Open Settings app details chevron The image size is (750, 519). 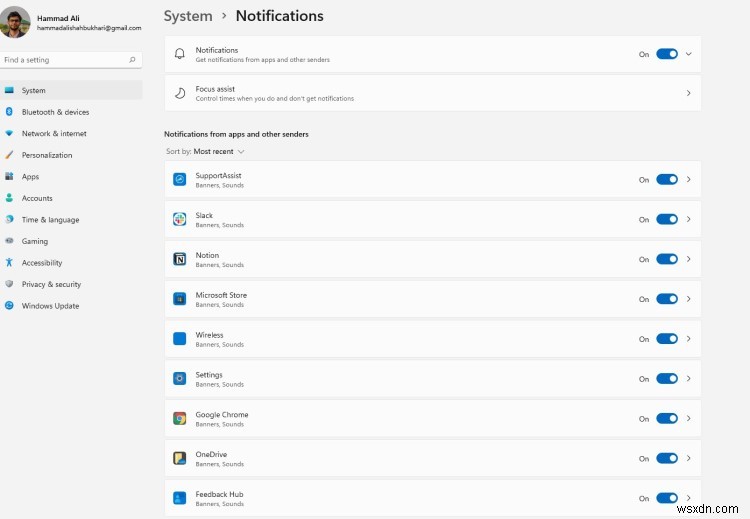[x=688, y=378]
